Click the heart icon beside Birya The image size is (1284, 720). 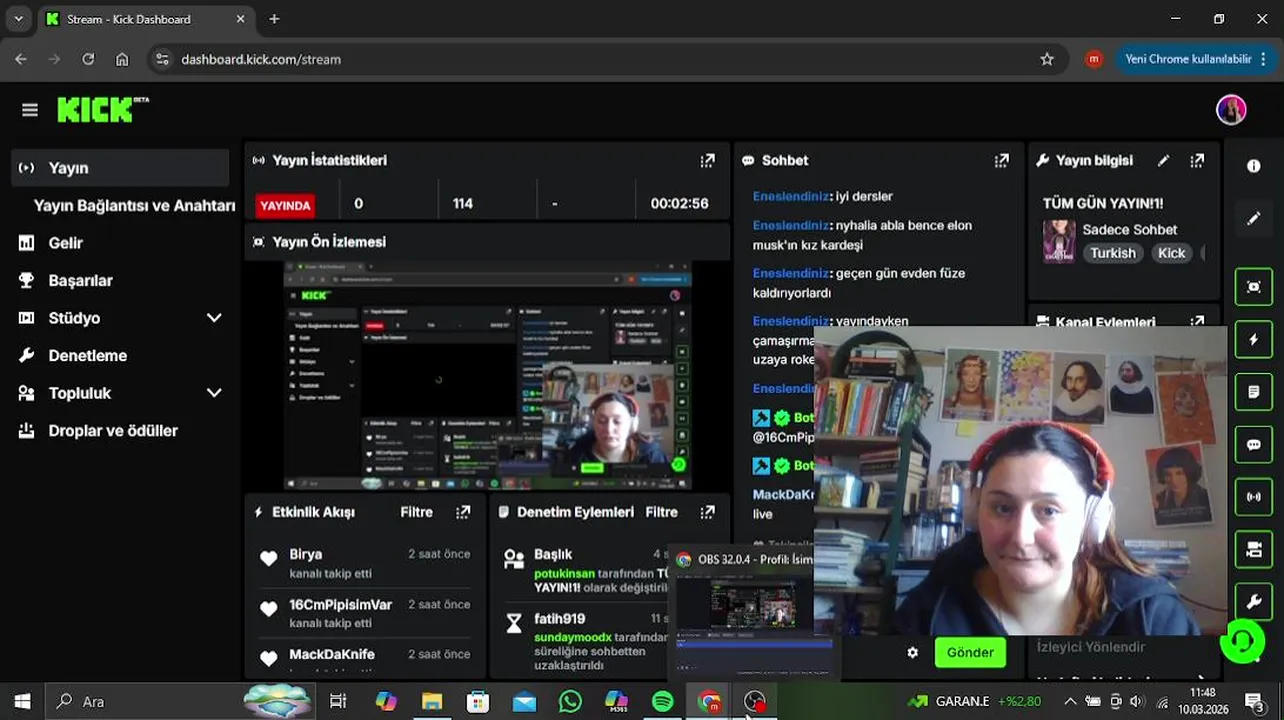click(x=268, y=559)
